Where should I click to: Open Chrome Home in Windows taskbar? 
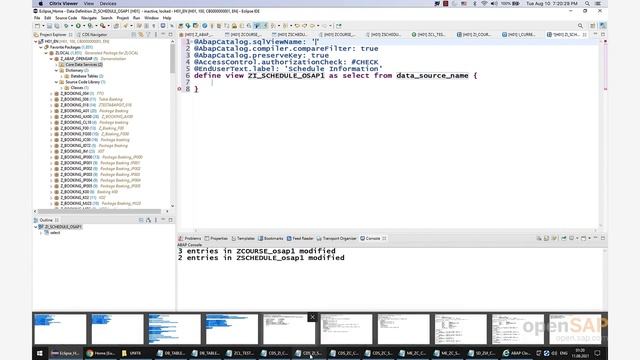point(101,353)
